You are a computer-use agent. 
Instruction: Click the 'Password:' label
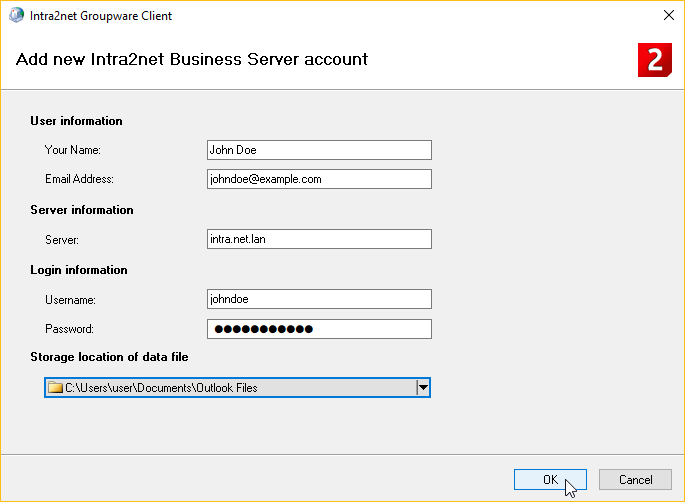69,329
